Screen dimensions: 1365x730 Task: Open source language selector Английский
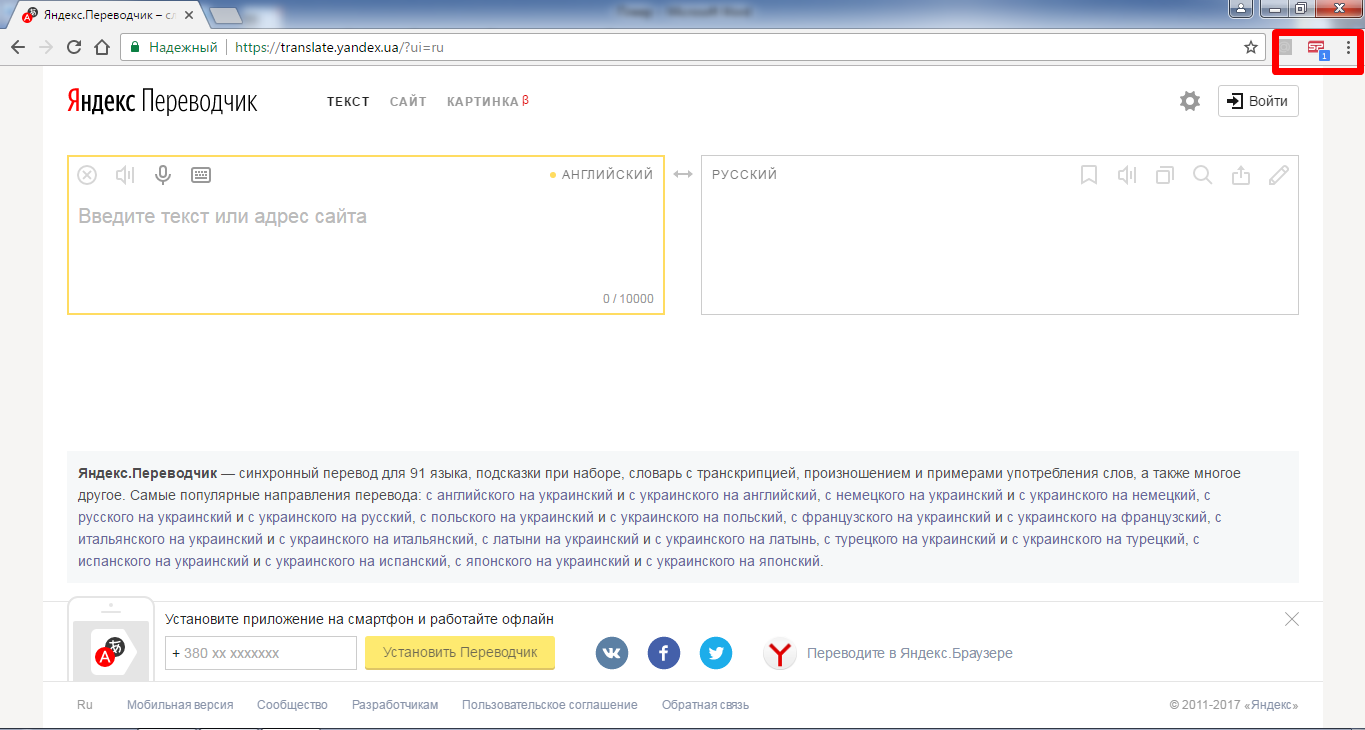(x=606, y=175)
